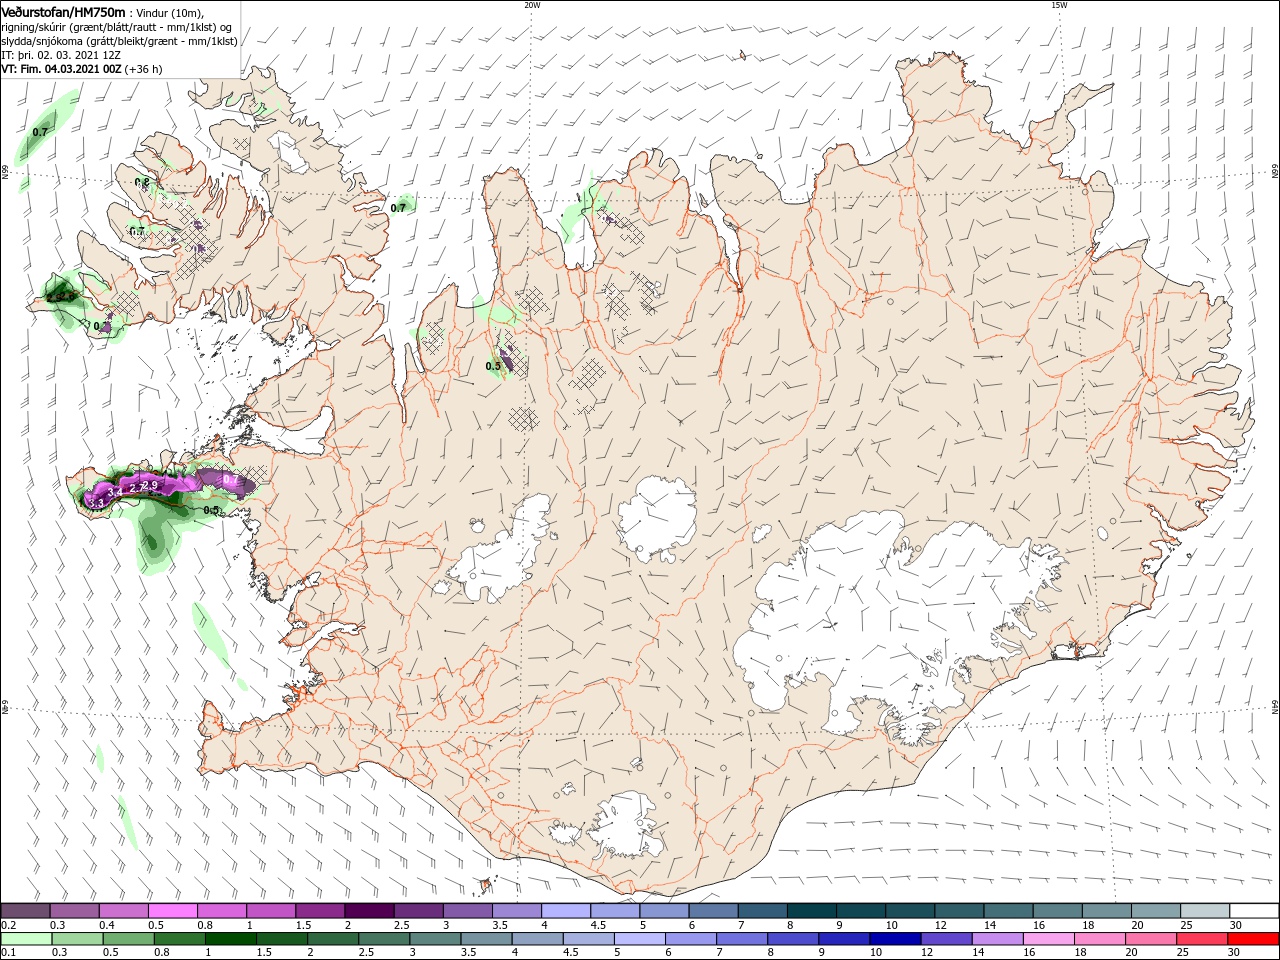The height and width of the screenshot is (960, 1280).
Task: Click the violet swatch labeled 12 in the bottom legend row
Action: [945, 940]
